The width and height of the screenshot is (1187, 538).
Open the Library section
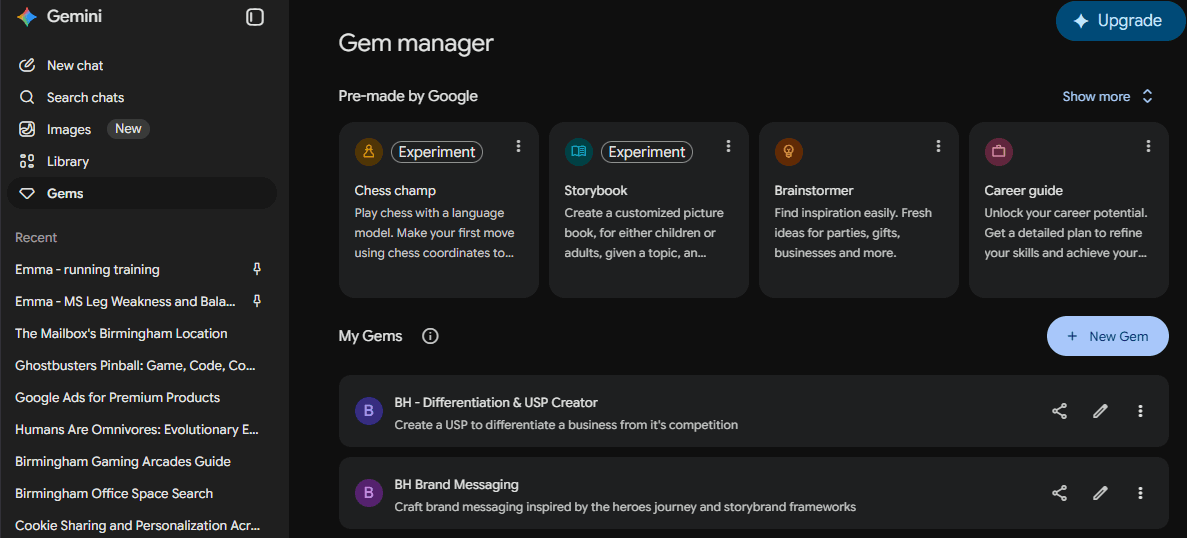[142, 161]
